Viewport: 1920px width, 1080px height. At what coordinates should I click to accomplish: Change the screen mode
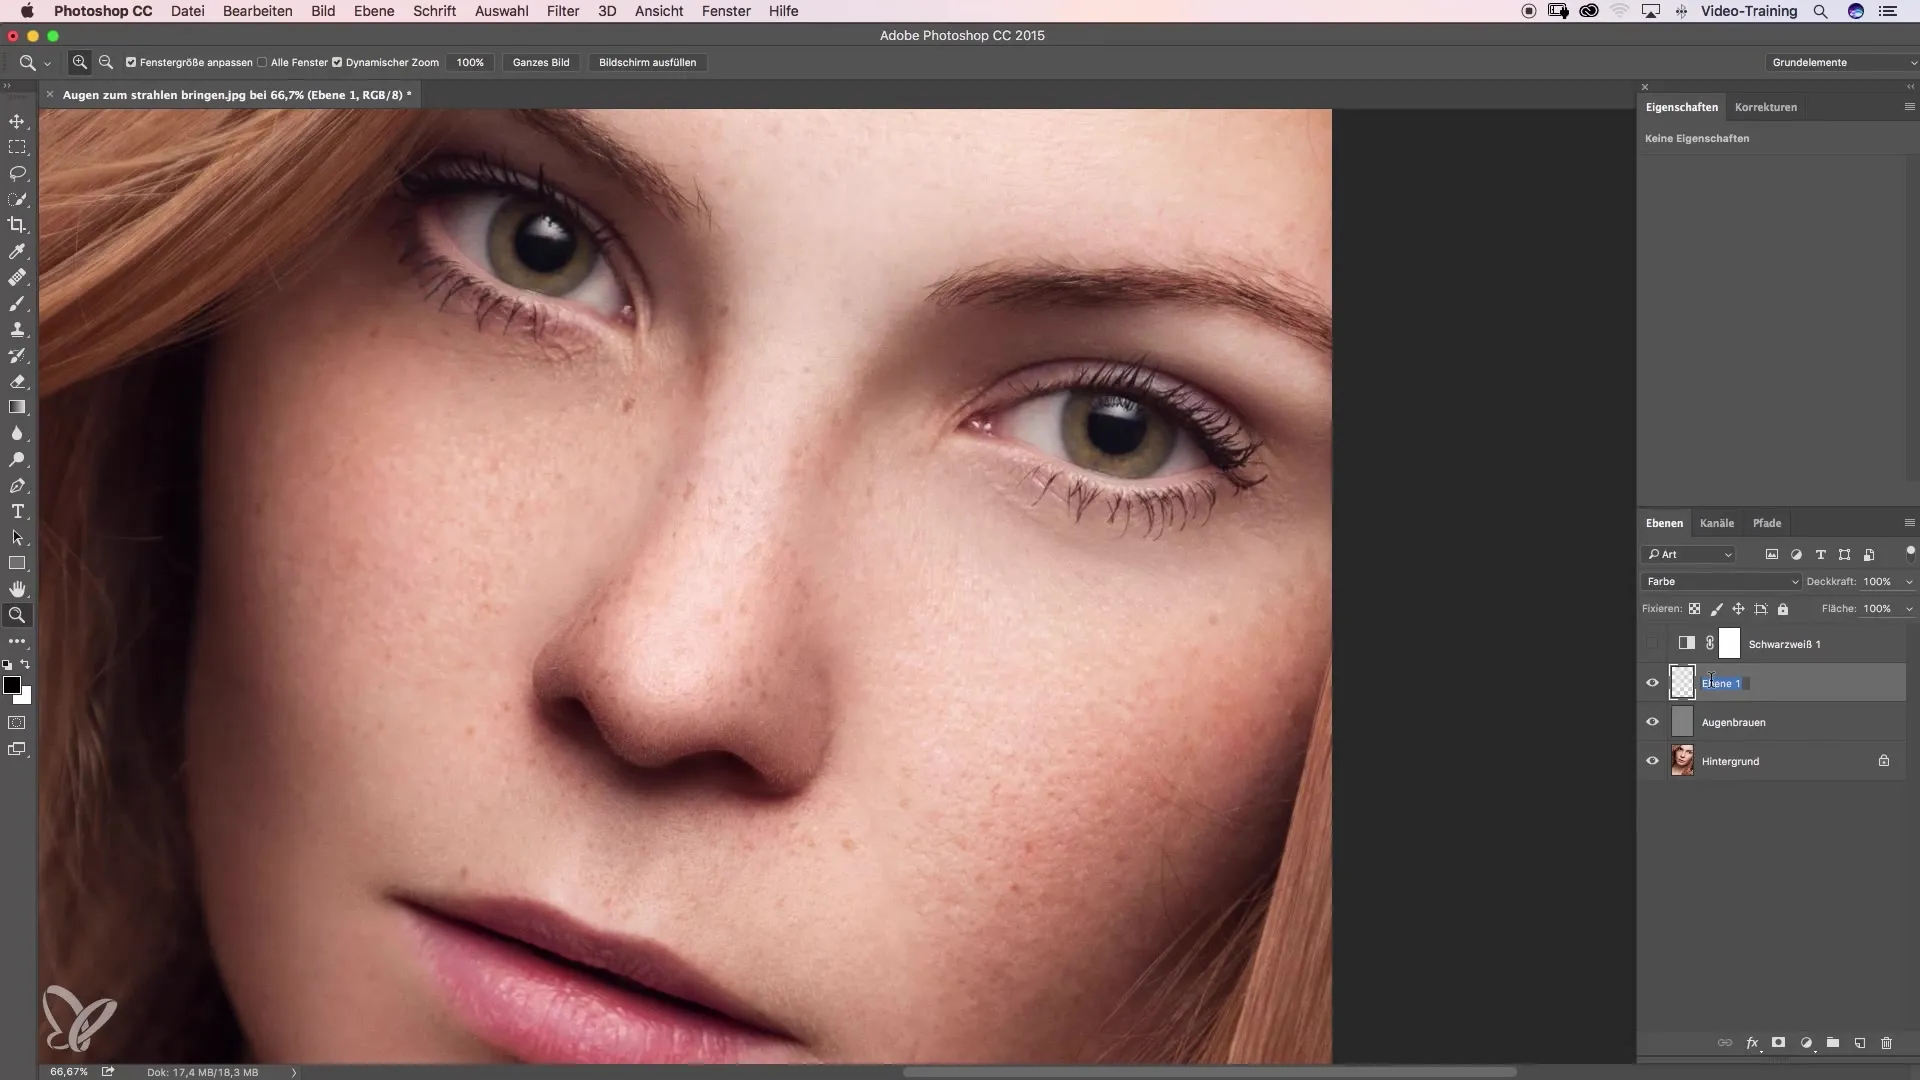[x=17, y=749]
